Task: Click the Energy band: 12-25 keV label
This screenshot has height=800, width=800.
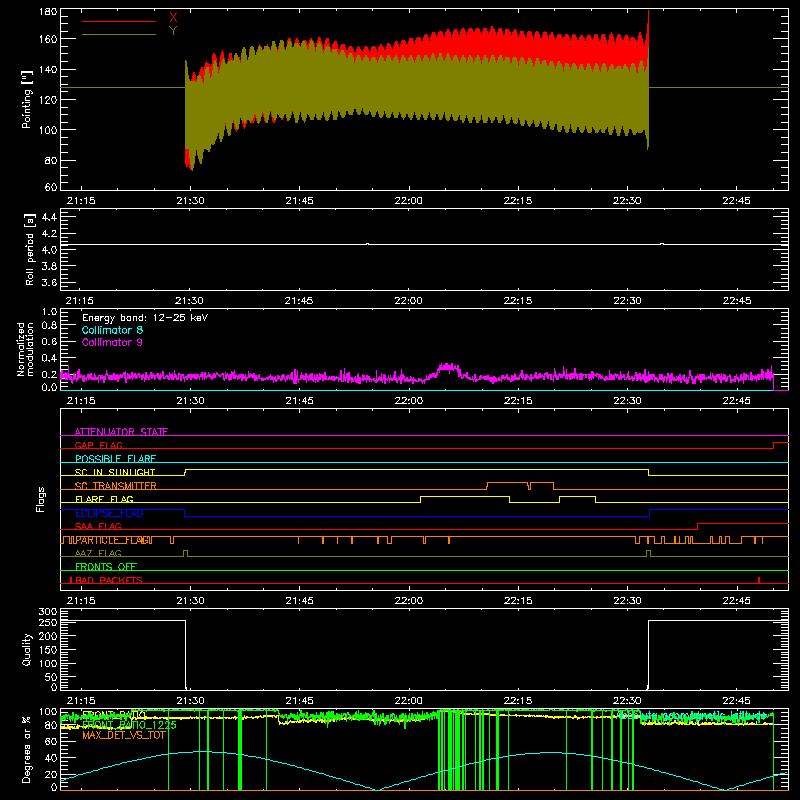Action: click(x=145, y=318)
